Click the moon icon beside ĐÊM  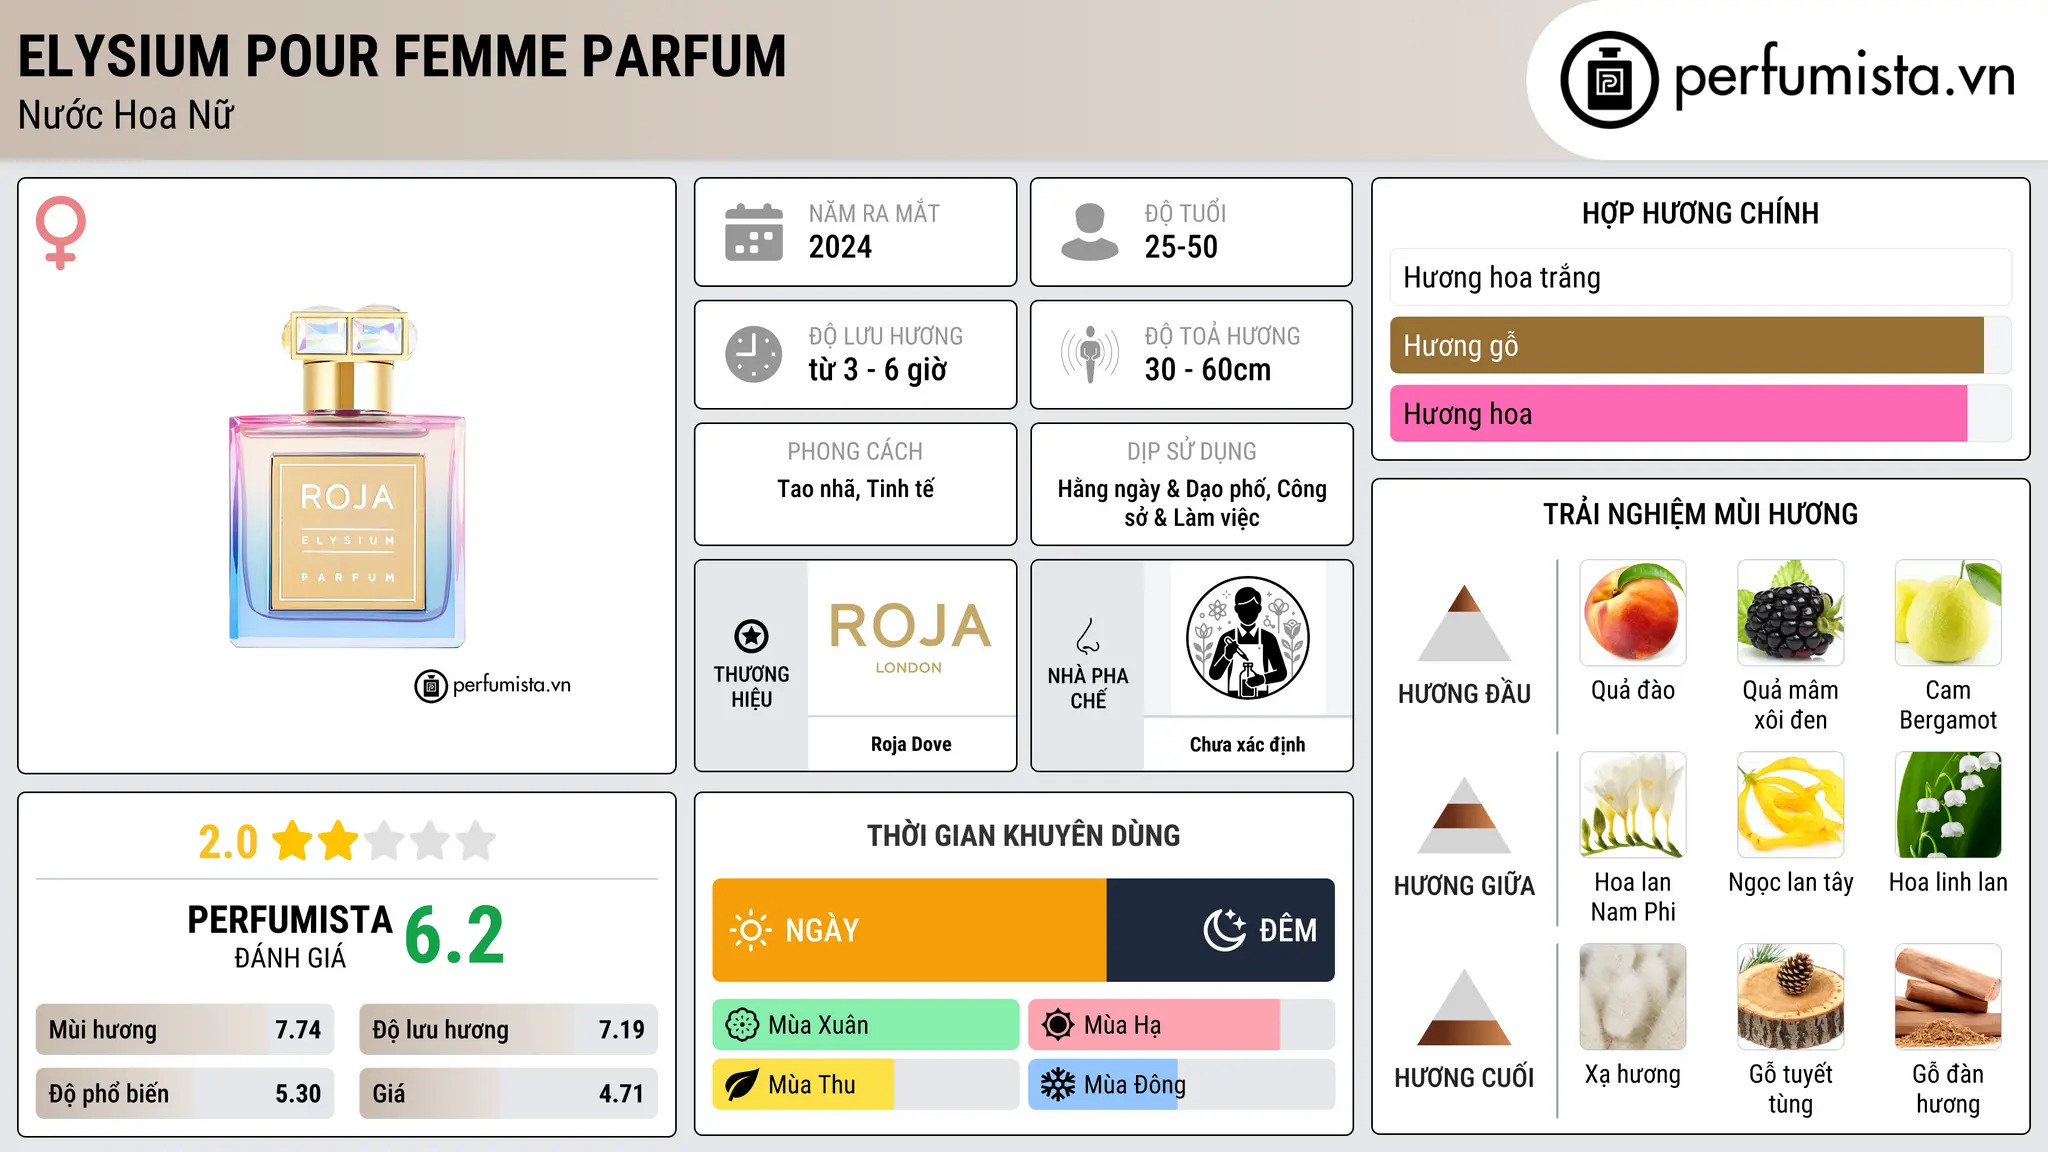pyautogui.click(x=1224, y=930)
